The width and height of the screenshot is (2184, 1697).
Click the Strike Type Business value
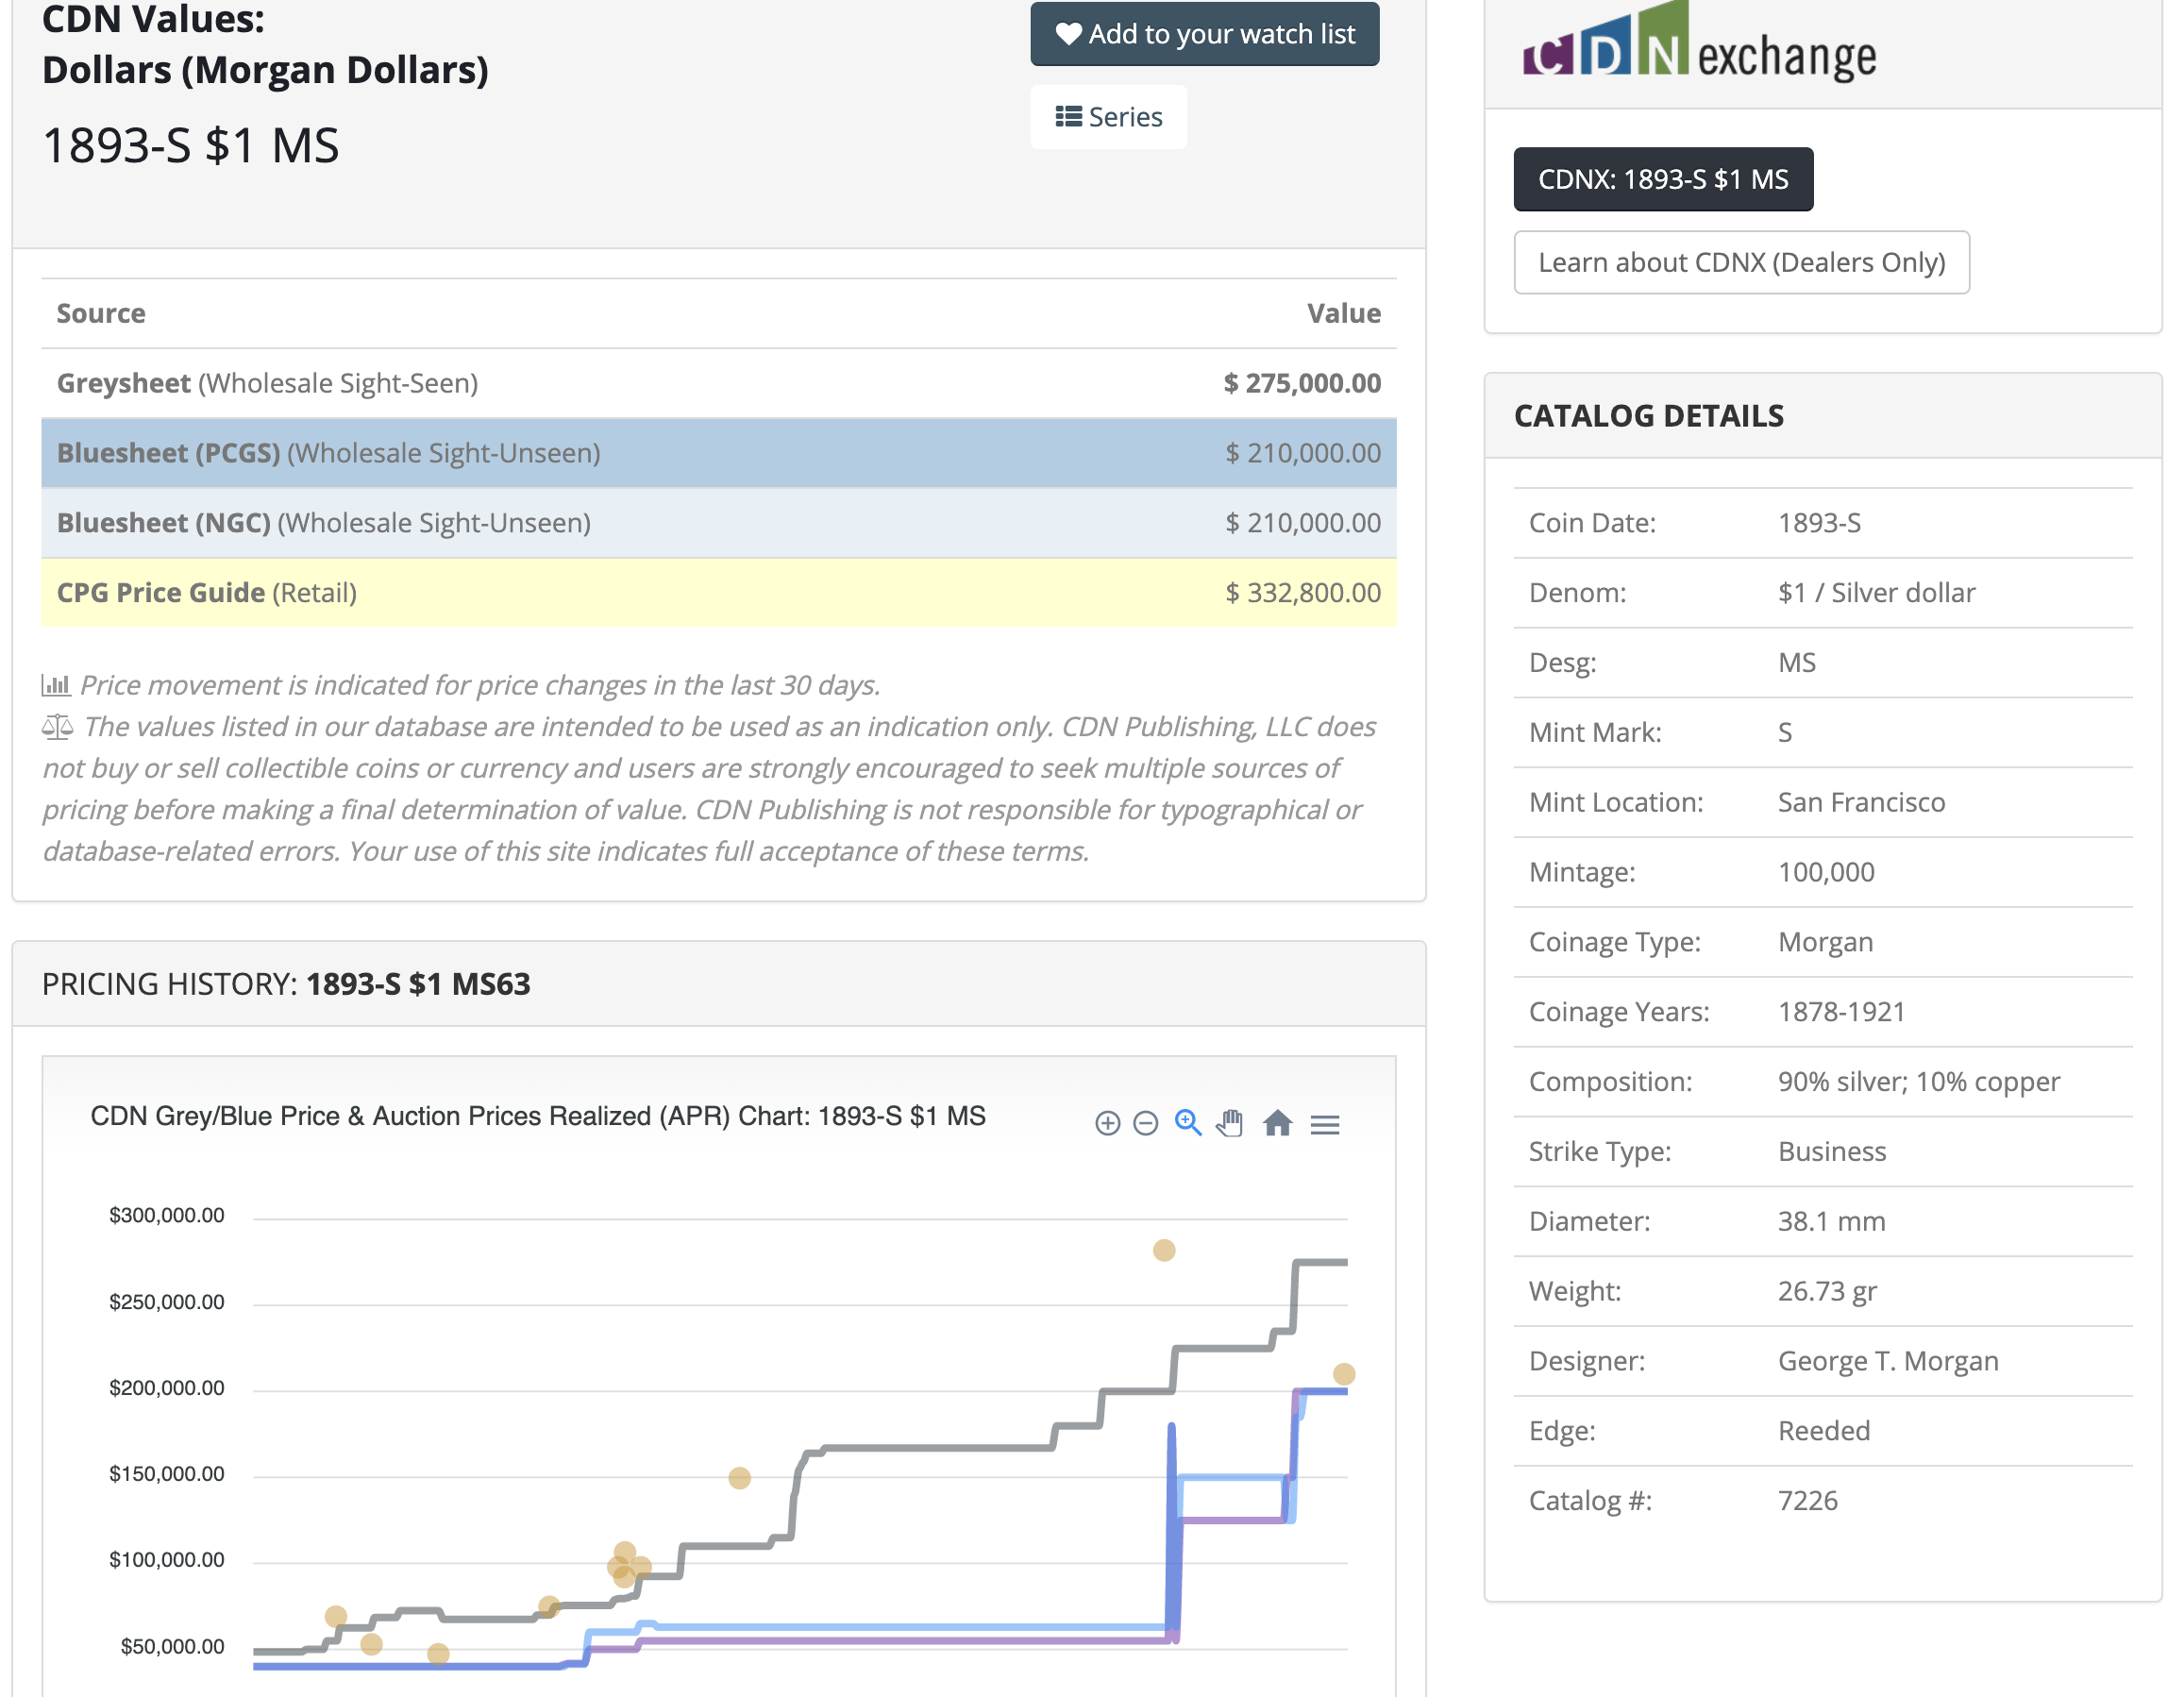click(x=1832, y=1152)
